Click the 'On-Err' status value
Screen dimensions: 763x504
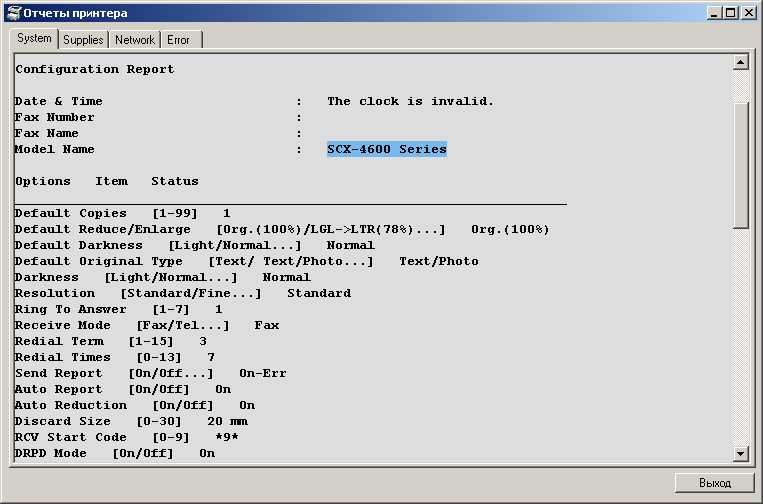(263, 374)
